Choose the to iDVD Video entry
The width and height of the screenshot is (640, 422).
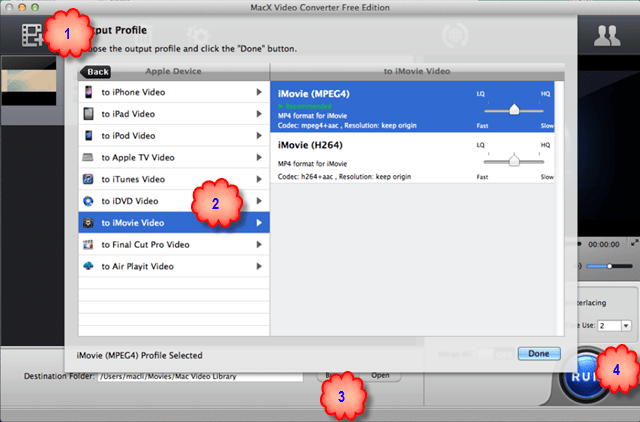[174, 201]
